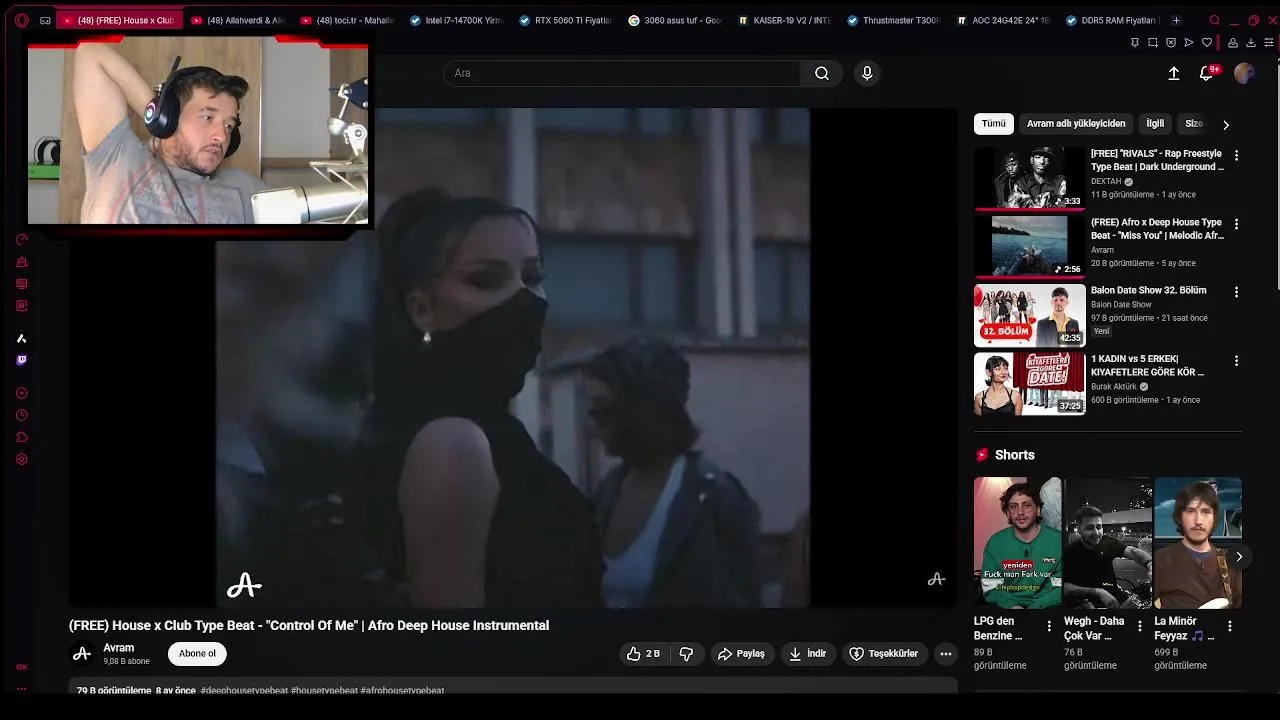This screenshot has height=720, width=1280.
Task: Open Afro x Deep House Miss You title
Action: pos(1157,229)
